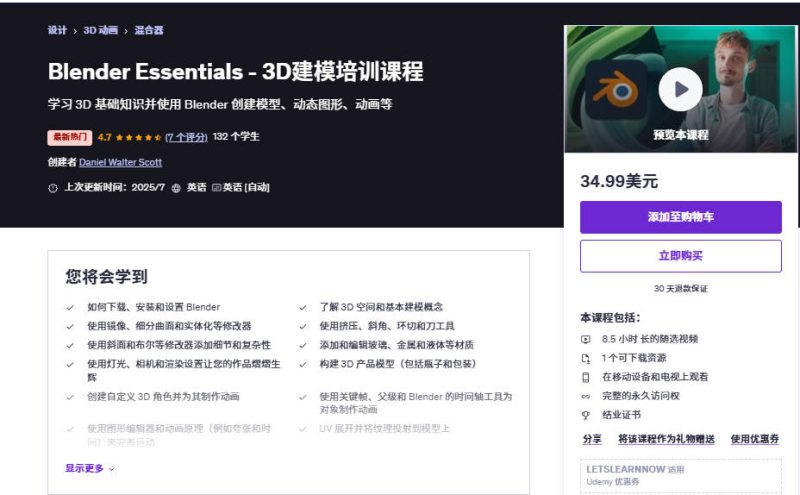Open the 3D 动画 breadcrumb link
Viewport: 800px width, 495px height.
(101, 30)
